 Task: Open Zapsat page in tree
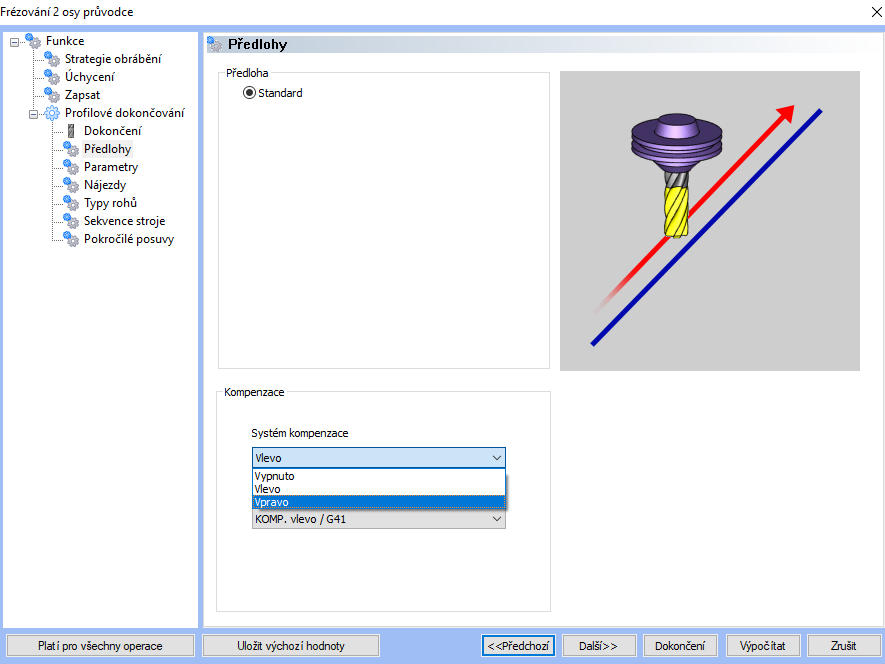[x=82, y=95]
